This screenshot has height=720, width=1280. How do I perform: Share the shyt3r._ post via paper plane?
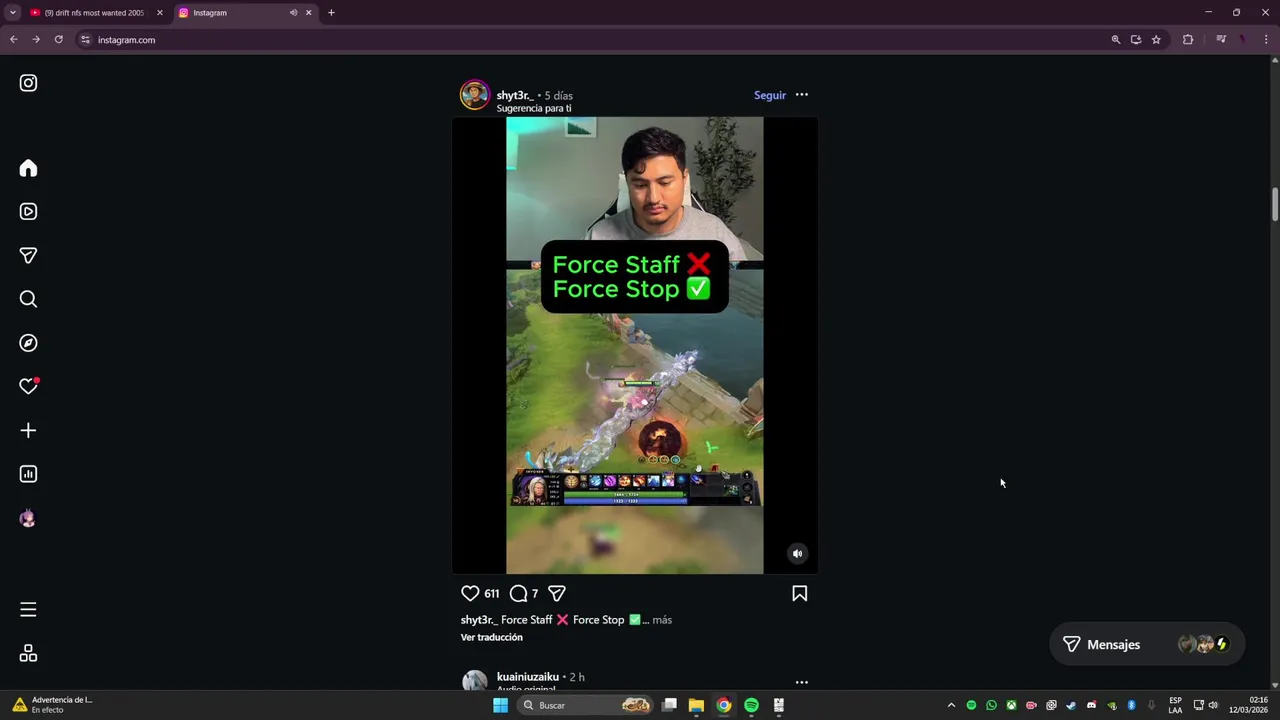(x=557, y=593)
